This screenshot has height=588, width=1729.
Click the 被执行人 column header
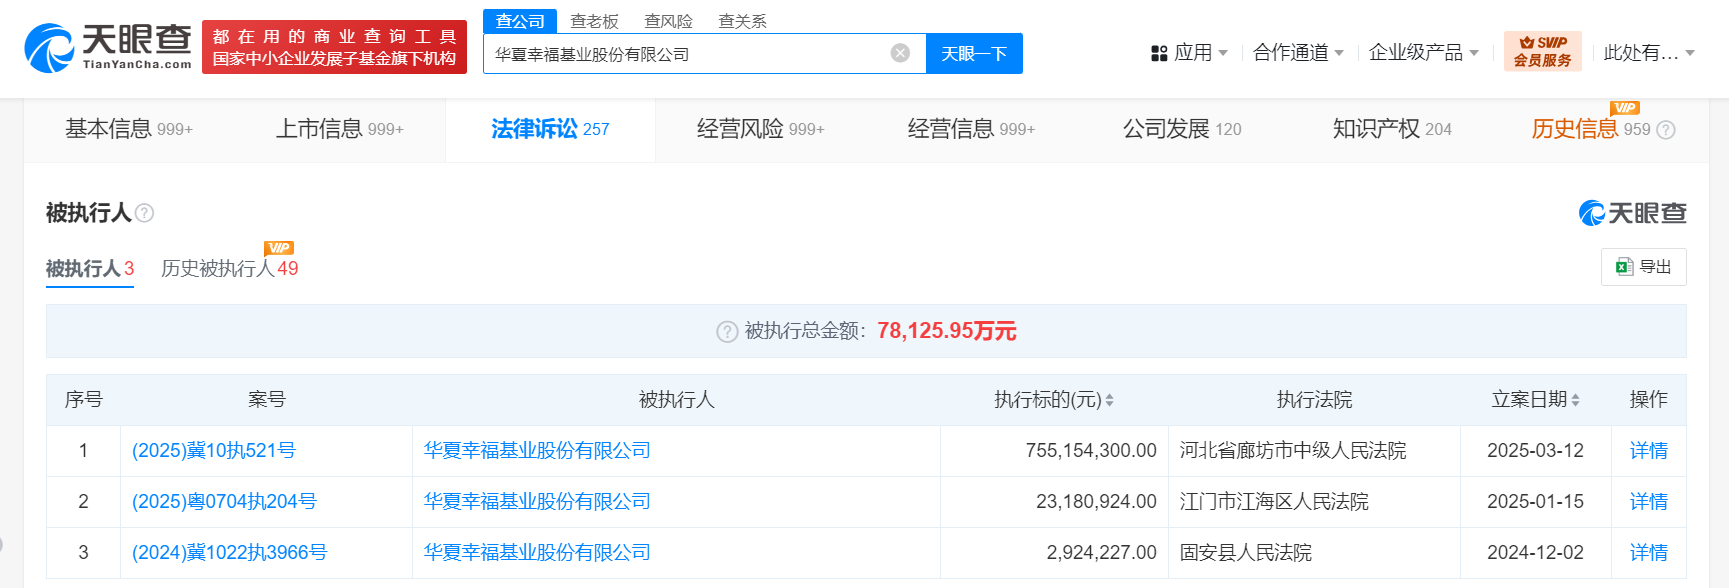(x=676, y=400)
